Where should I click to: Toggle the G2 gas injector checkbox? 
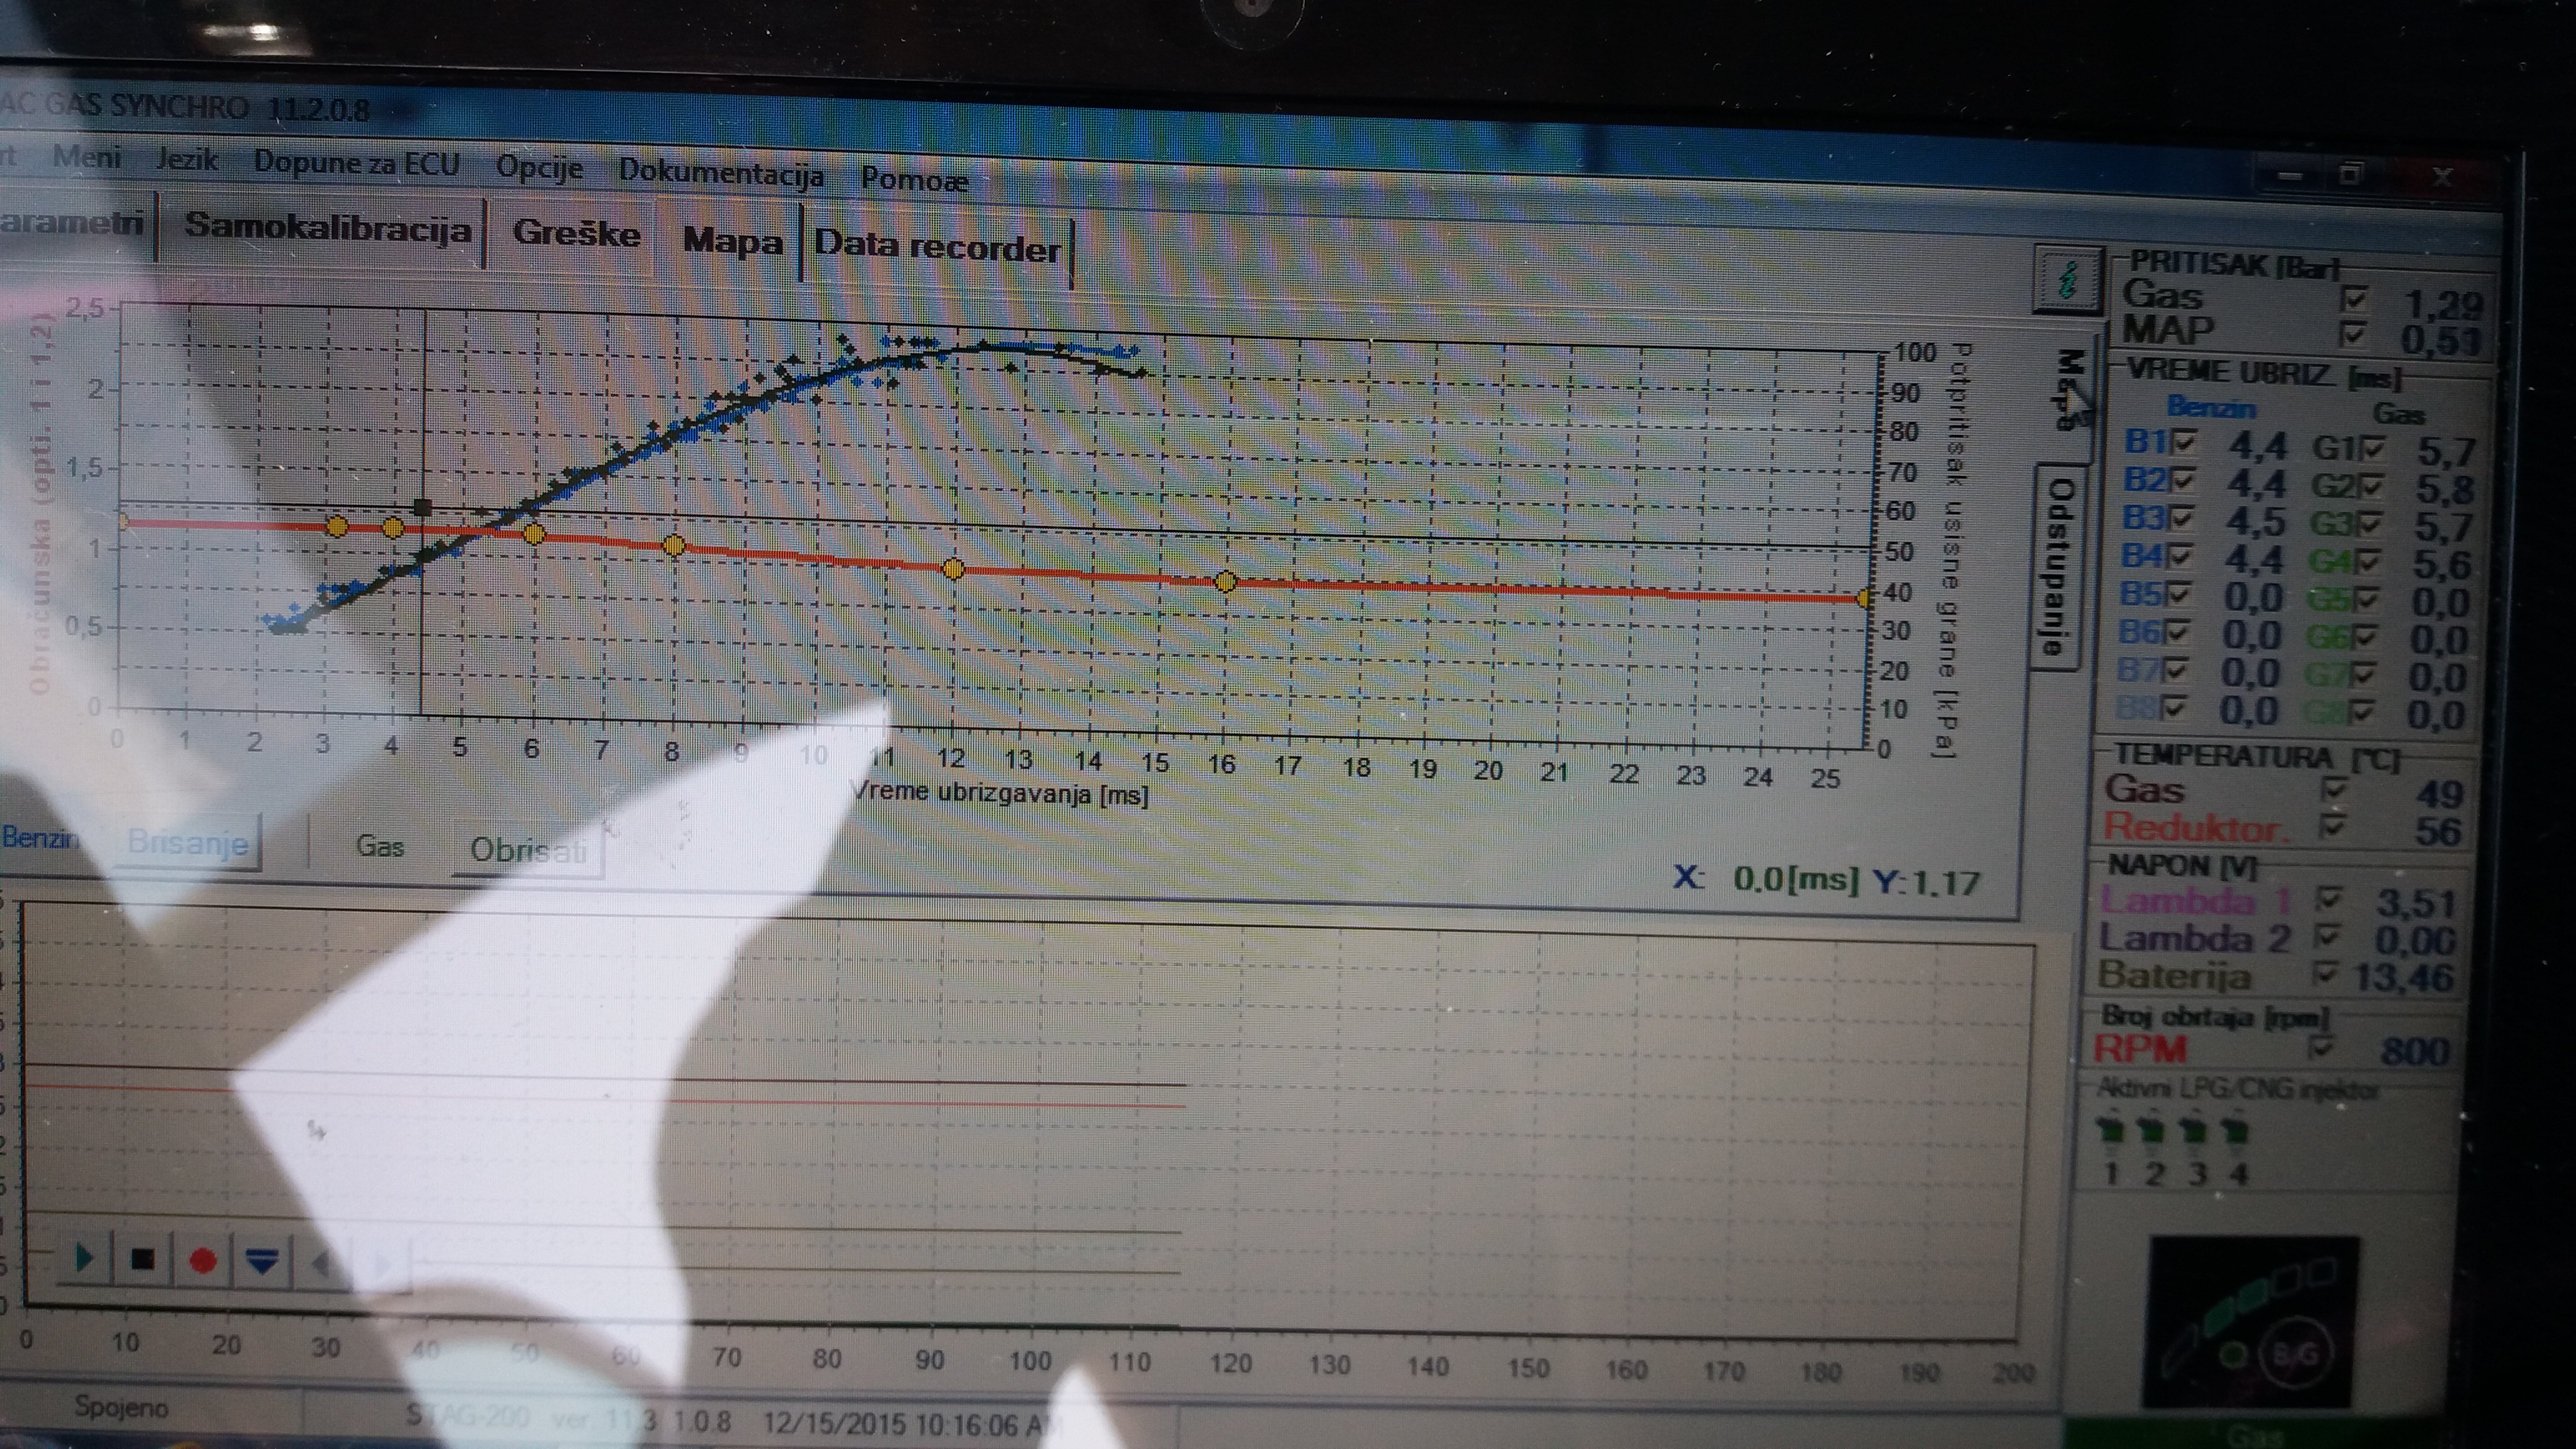pos(2371,486)
